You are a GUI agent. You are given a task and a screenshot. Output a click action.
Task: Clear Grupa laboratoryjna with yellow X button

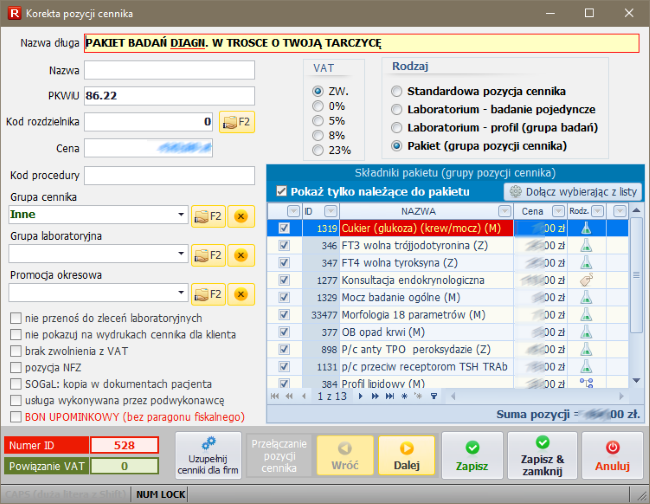pos(239,254)
